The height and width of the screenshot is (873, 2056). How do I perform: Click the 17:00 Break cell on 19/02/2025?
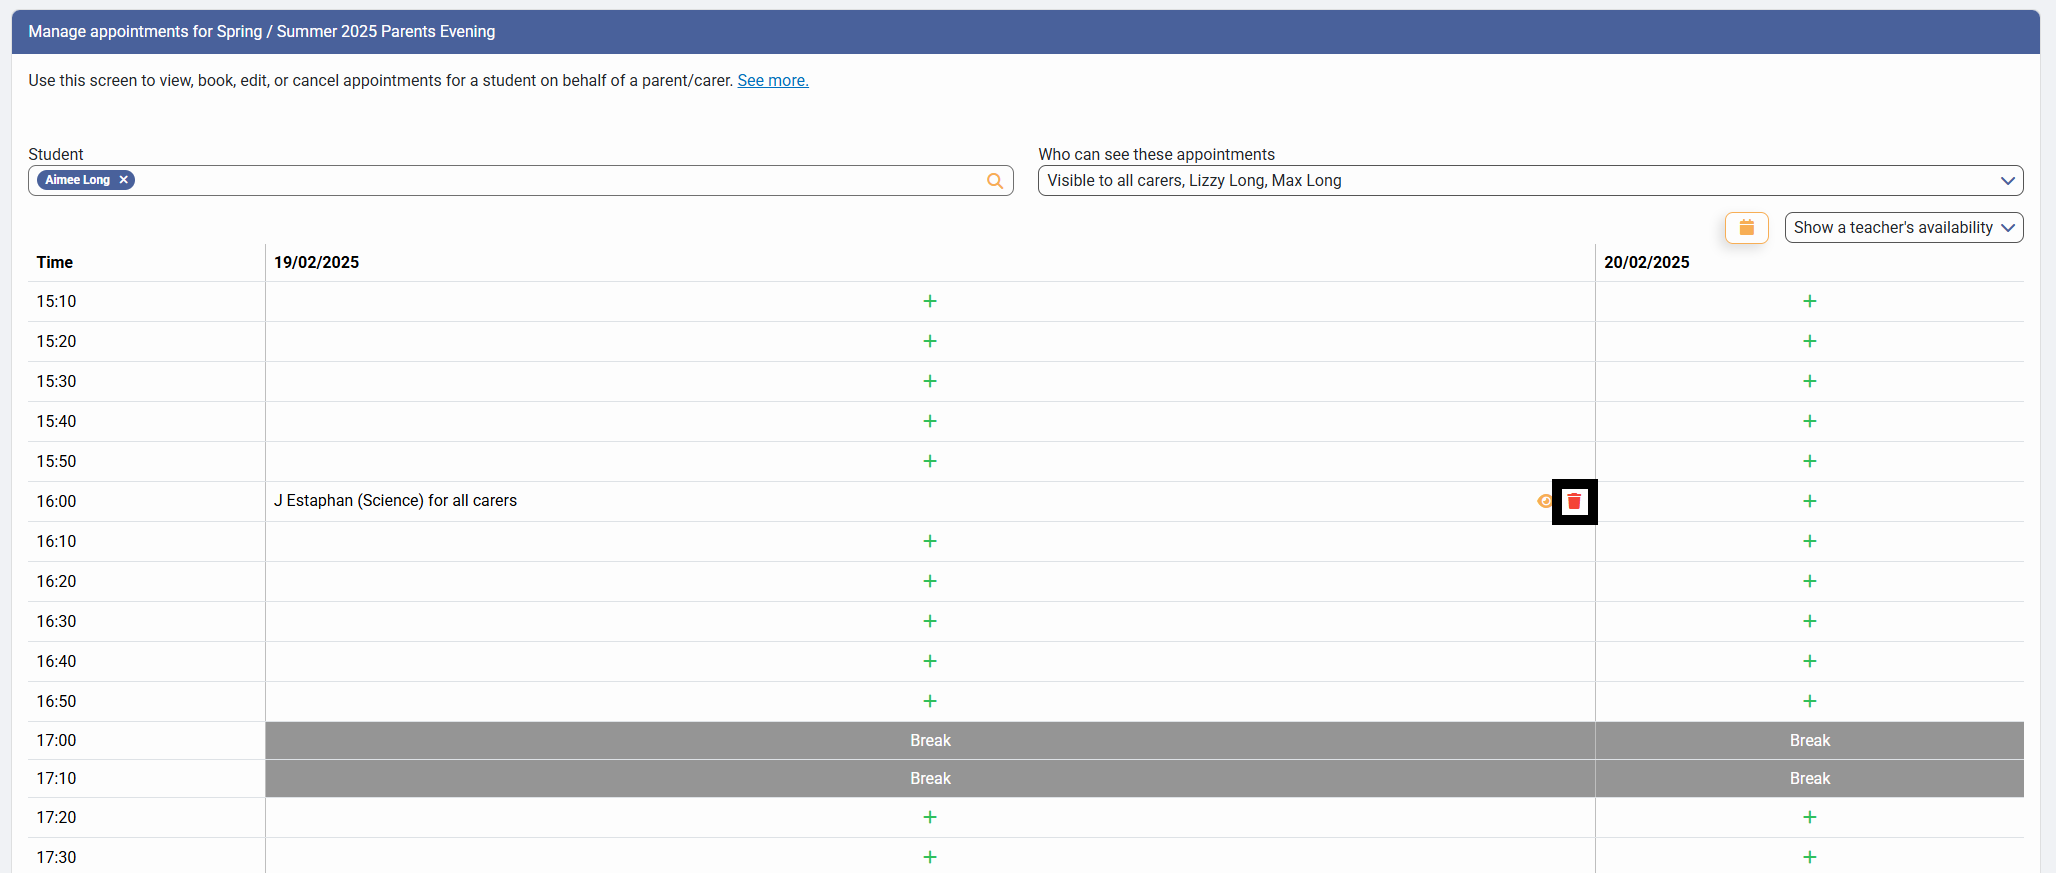(929, 740)
